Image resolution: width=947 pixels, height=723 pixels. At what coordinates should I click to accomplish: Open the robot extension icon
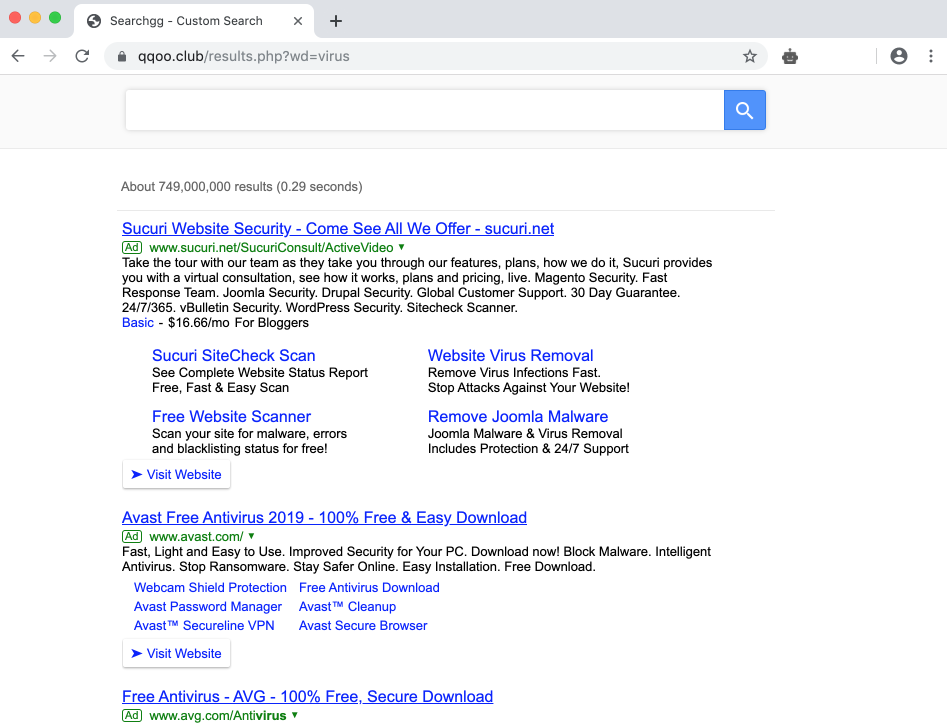790,57
